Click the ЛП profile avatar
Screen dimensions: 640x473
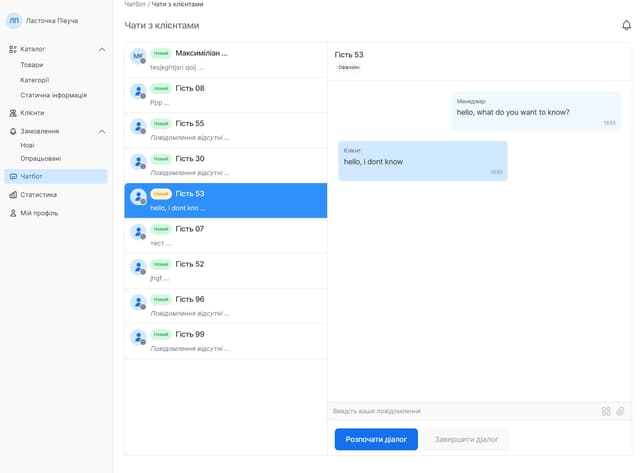point(14,20)
